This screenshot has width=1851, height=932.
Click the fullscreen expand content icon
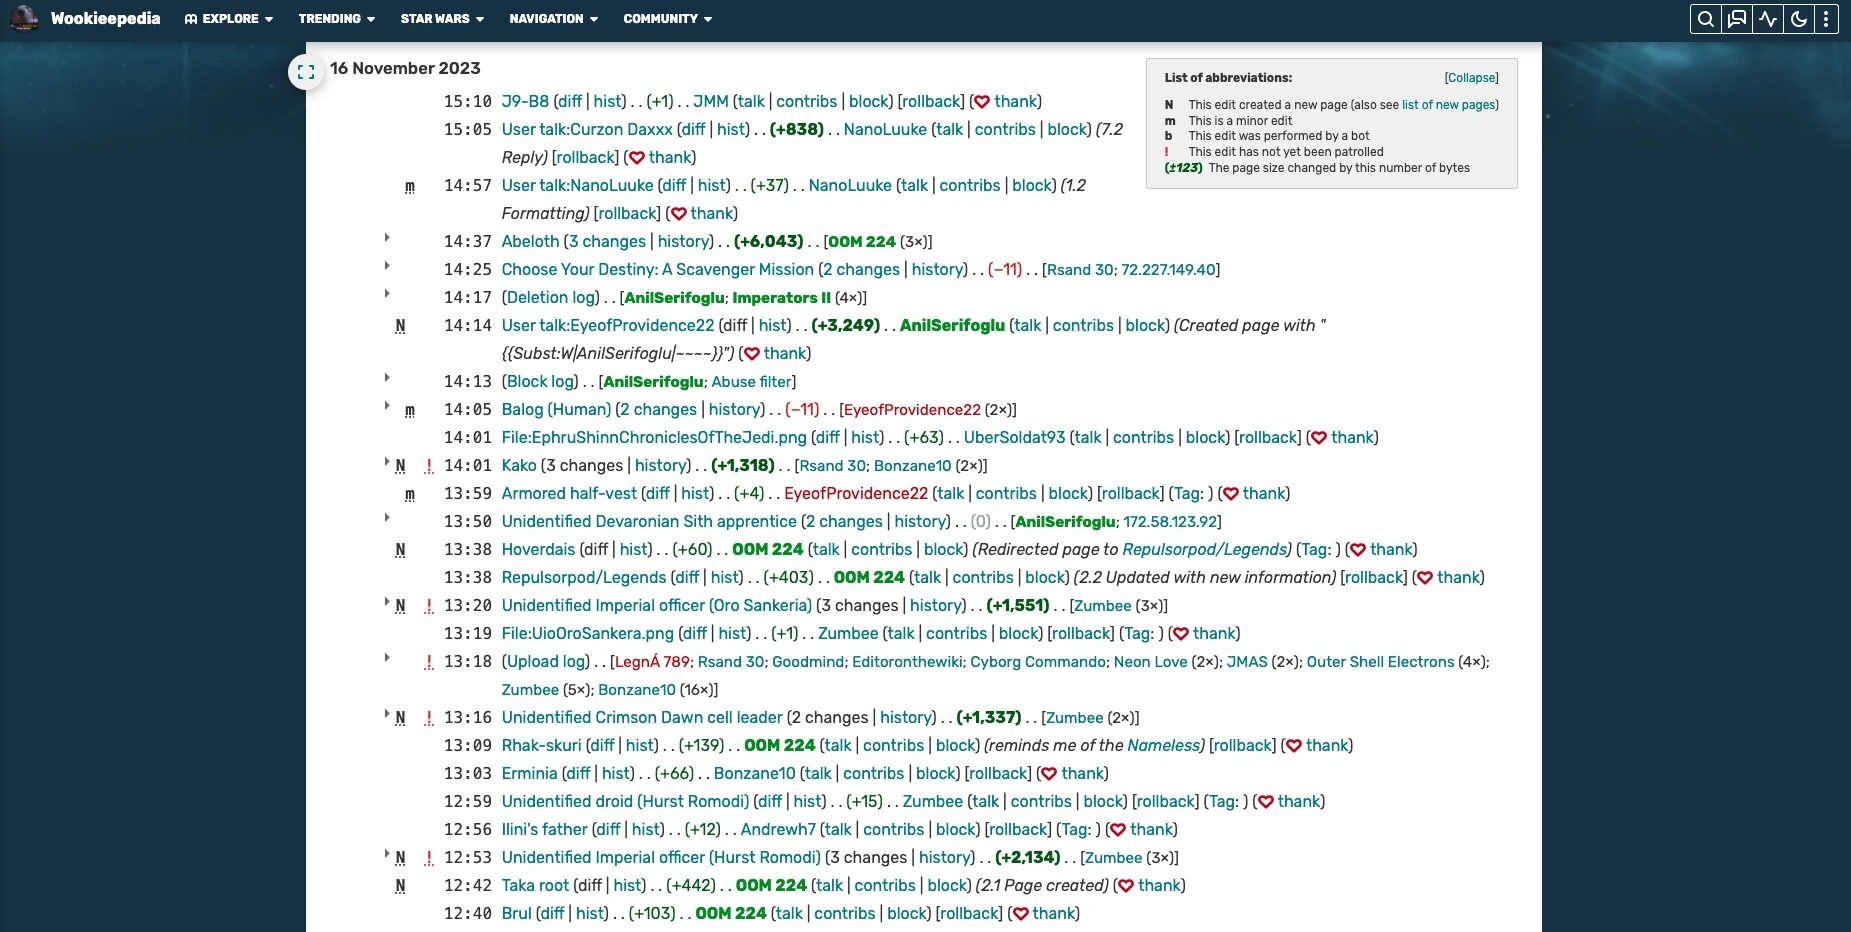[x=306, y=71]
